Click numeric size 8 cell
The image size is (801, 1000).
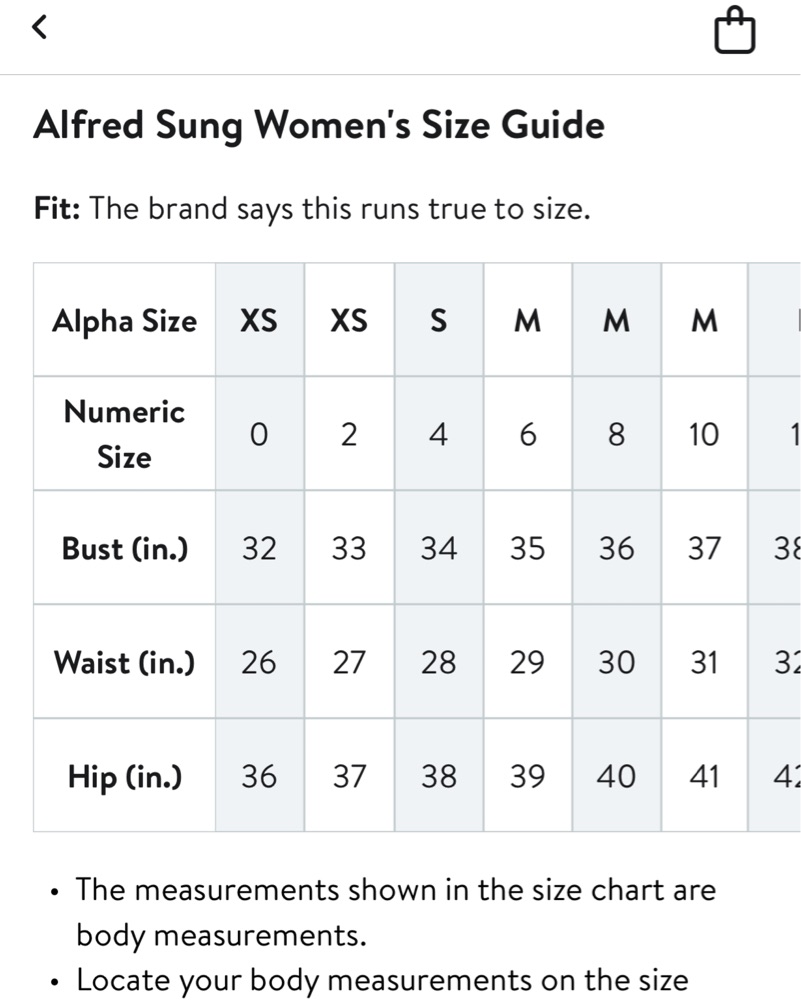(616, 434)
